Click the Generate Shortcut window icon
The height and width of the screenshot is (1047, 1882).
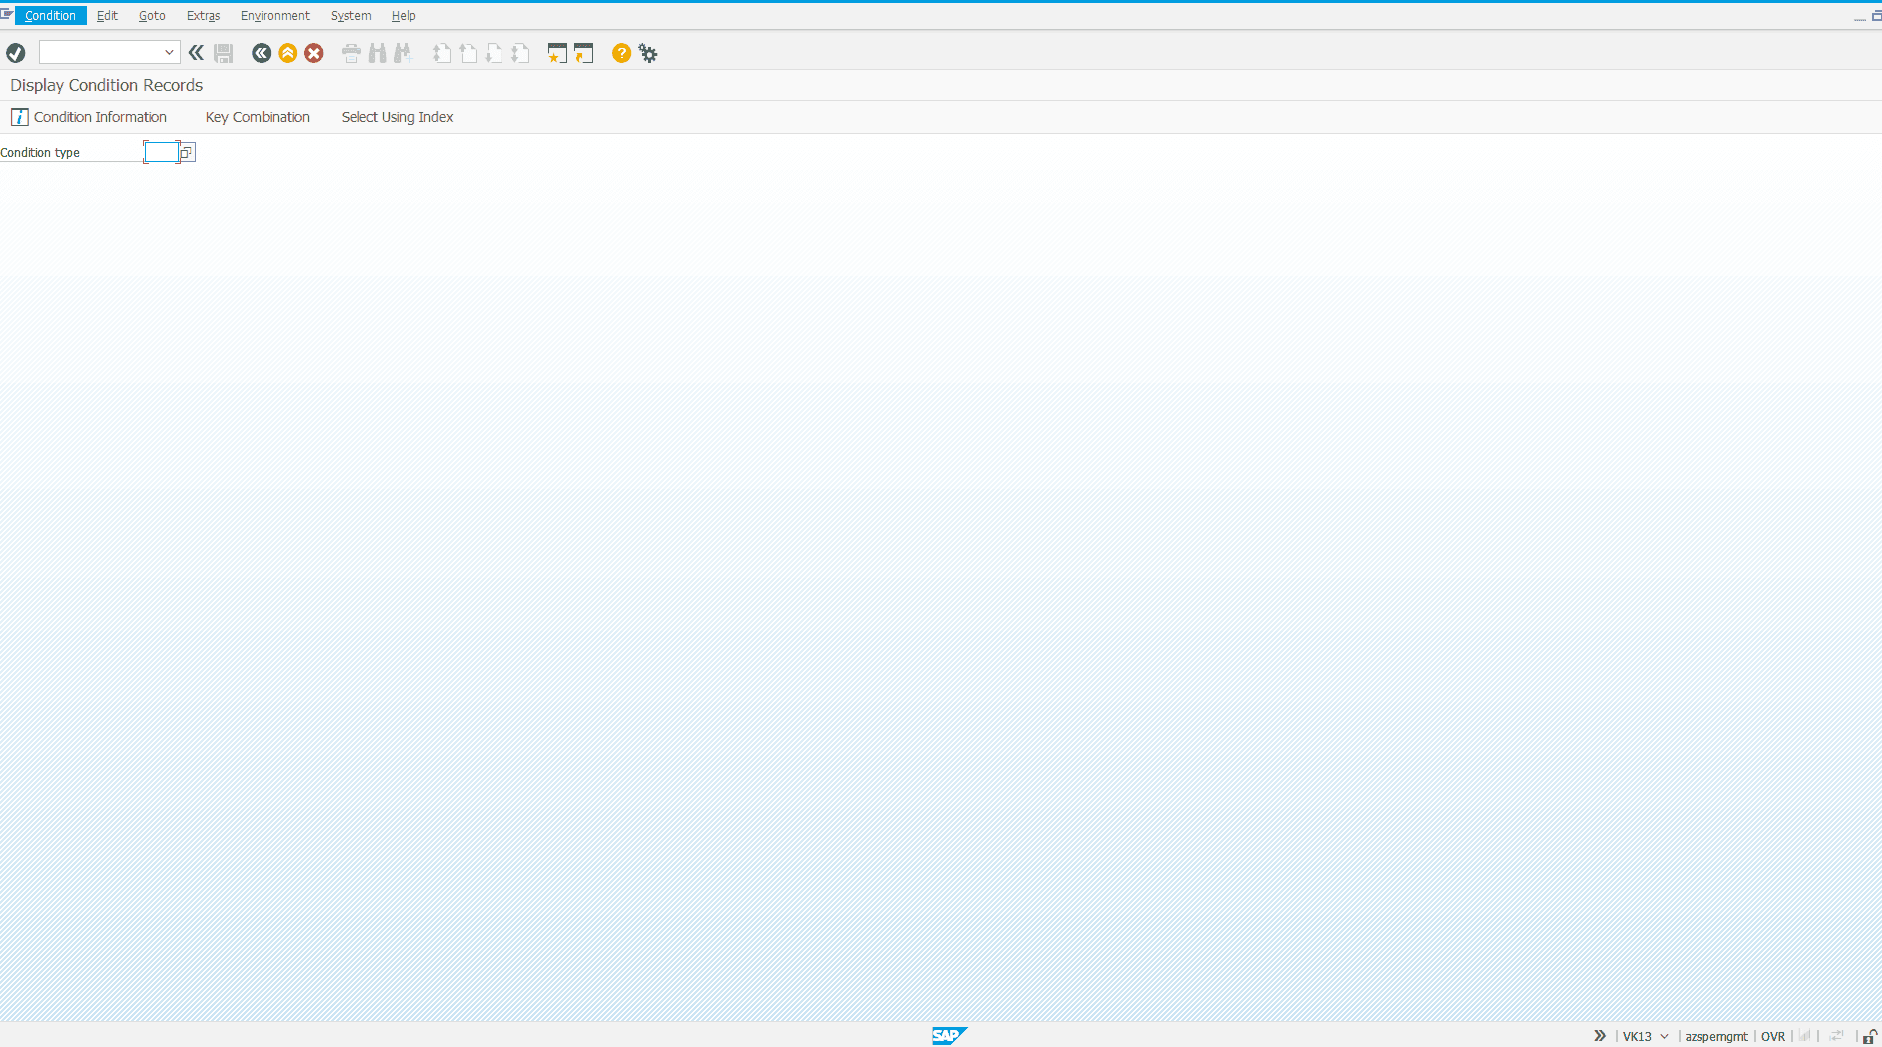583,53
